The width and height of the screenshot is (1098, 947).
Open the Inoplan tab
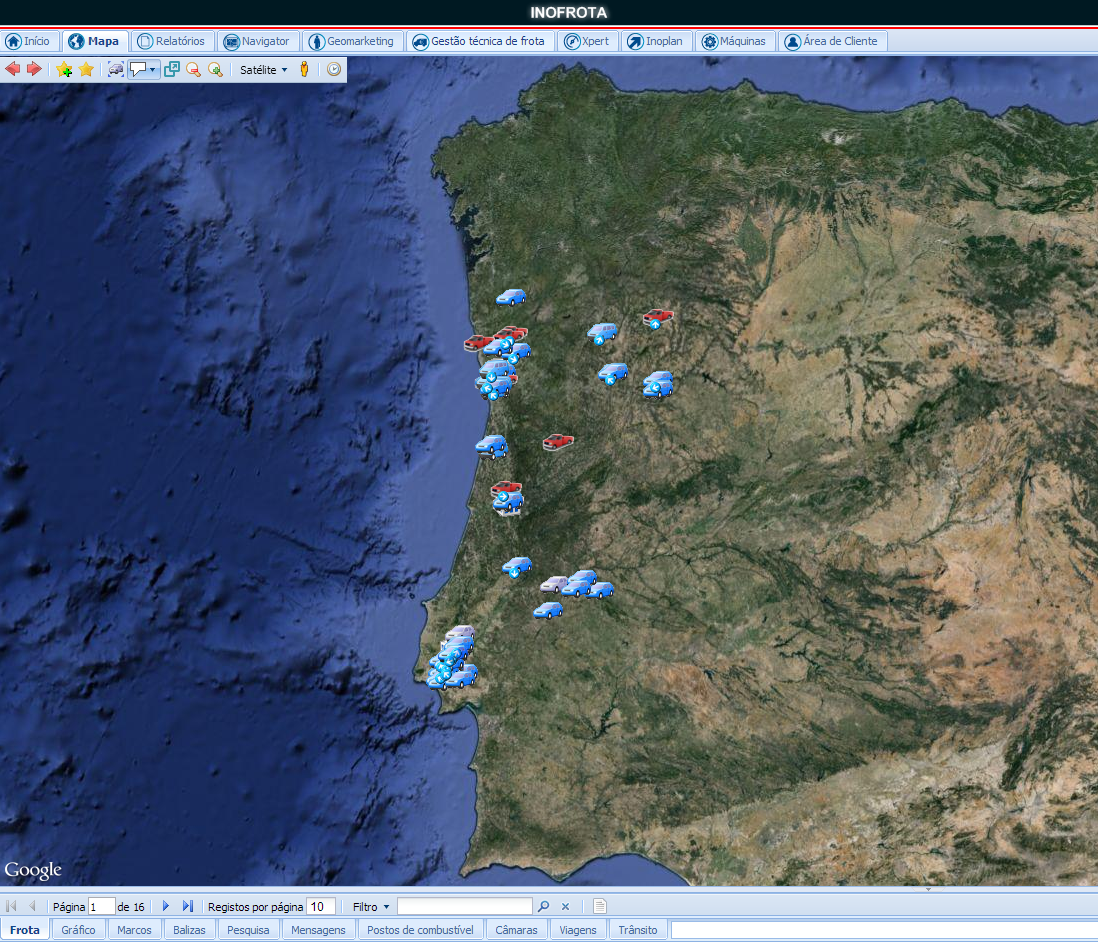(656, 41)
